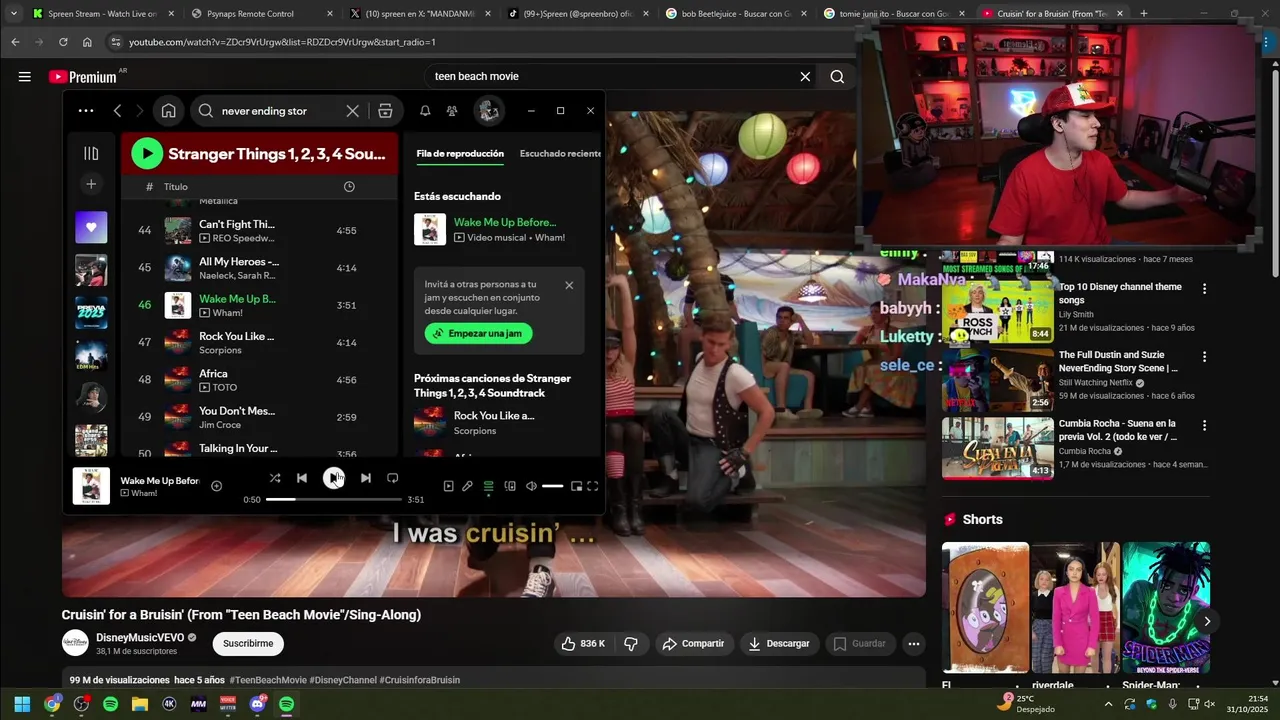The height and width of the screenshot is (720, 1280).
Task: Switch to tomie junji ito browser tab
Action: [892, 14]
